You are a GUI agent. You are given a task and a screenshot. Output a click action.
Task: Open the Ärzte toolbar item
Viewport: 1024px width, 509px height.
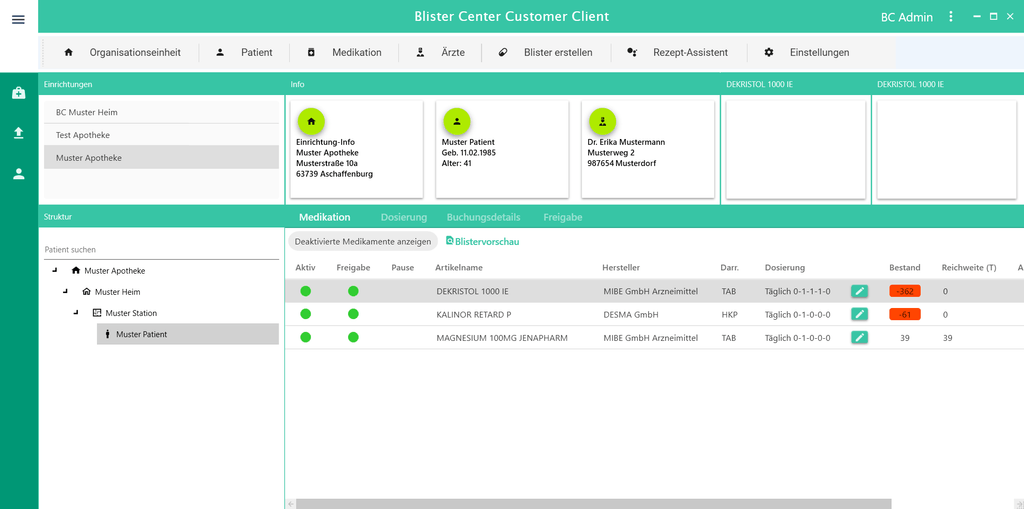(x=440, y=52)
